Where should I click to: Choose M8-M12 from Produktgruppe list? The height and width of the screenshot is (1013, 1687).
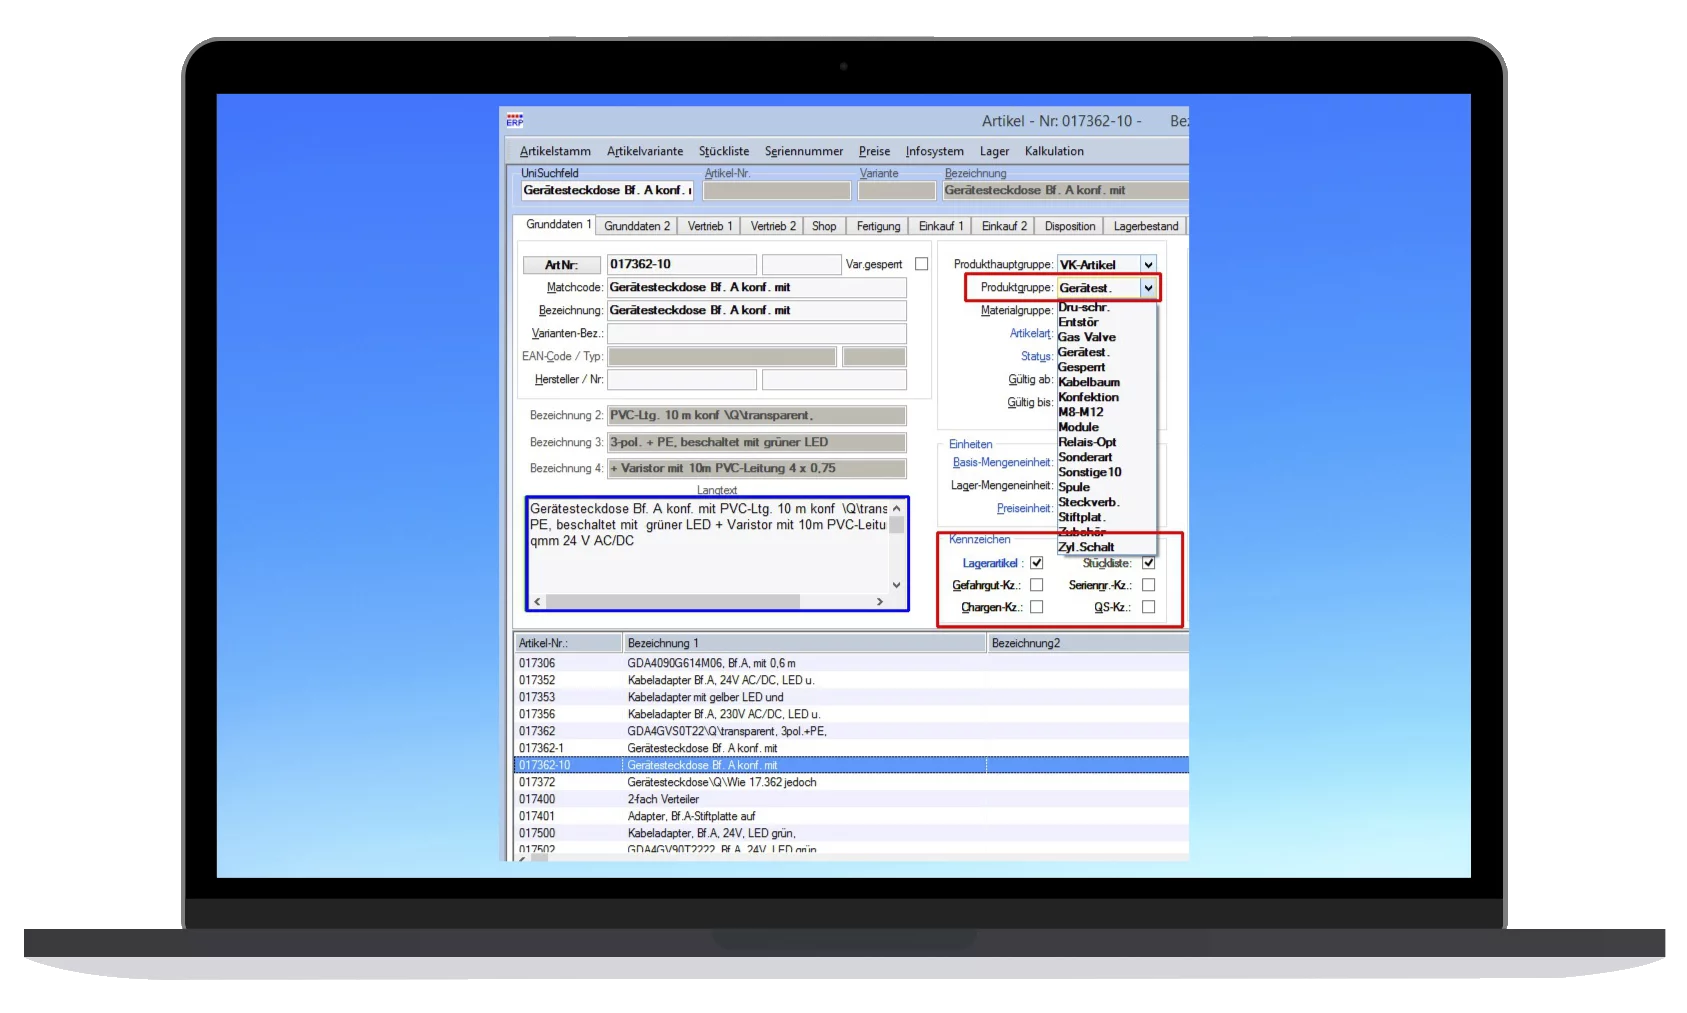(x=1106, y=412)
